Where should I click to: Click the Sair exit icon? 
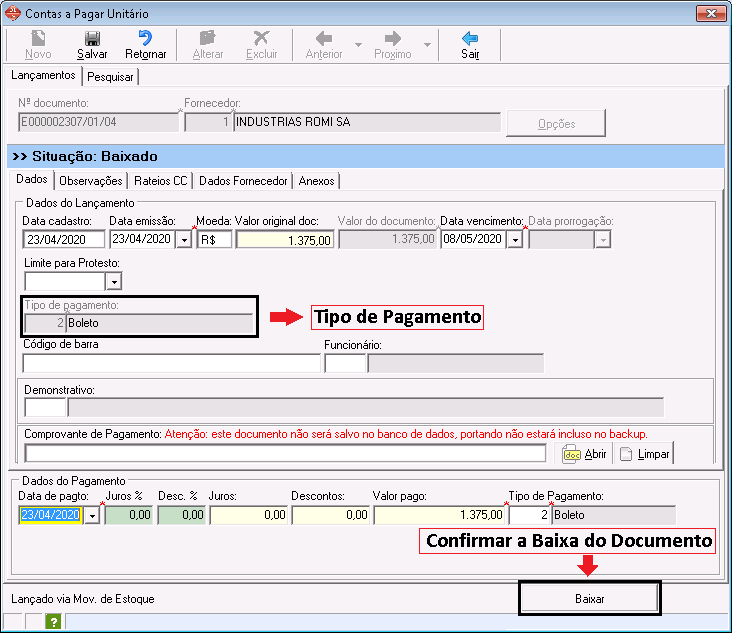(470, 39)
